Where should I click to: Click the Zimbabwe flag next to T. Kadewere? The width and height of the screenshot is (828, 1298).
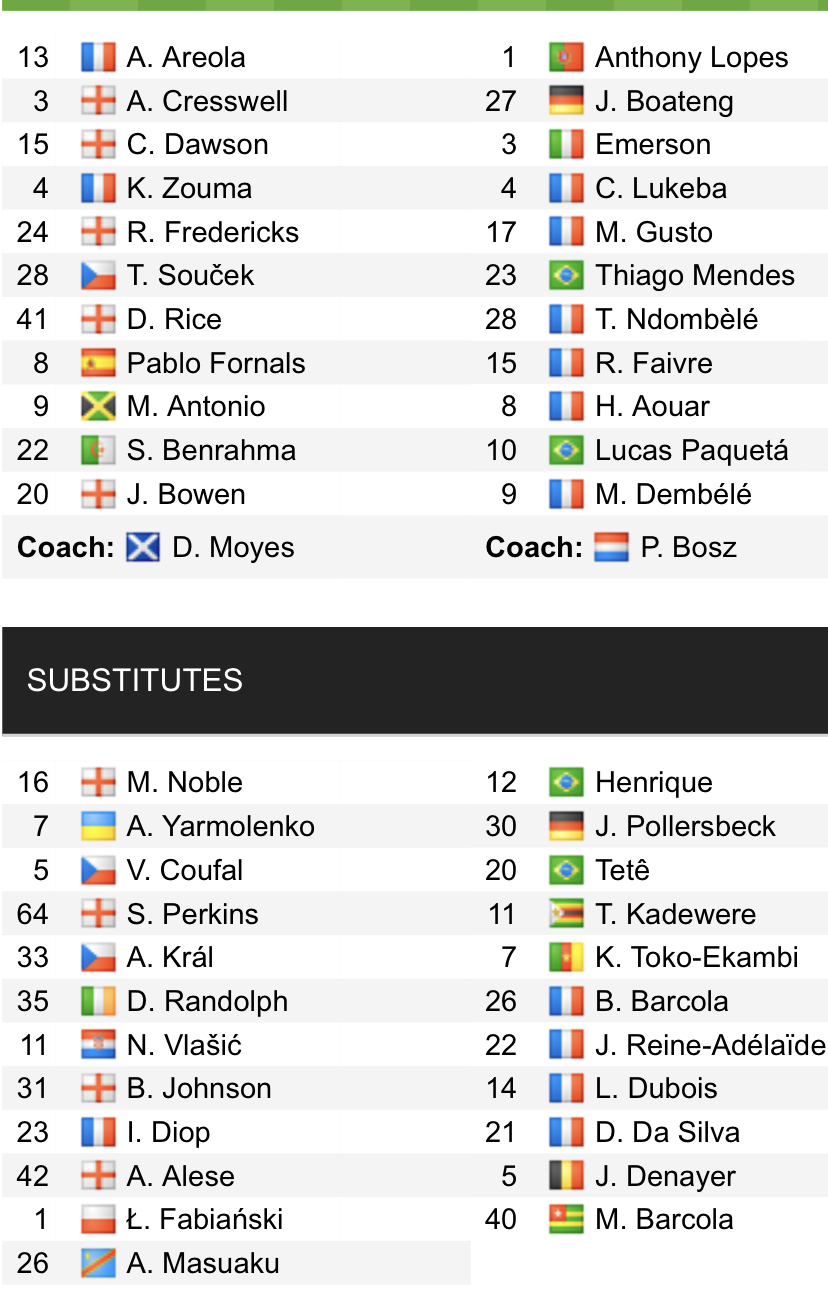[x=566, y=914]
